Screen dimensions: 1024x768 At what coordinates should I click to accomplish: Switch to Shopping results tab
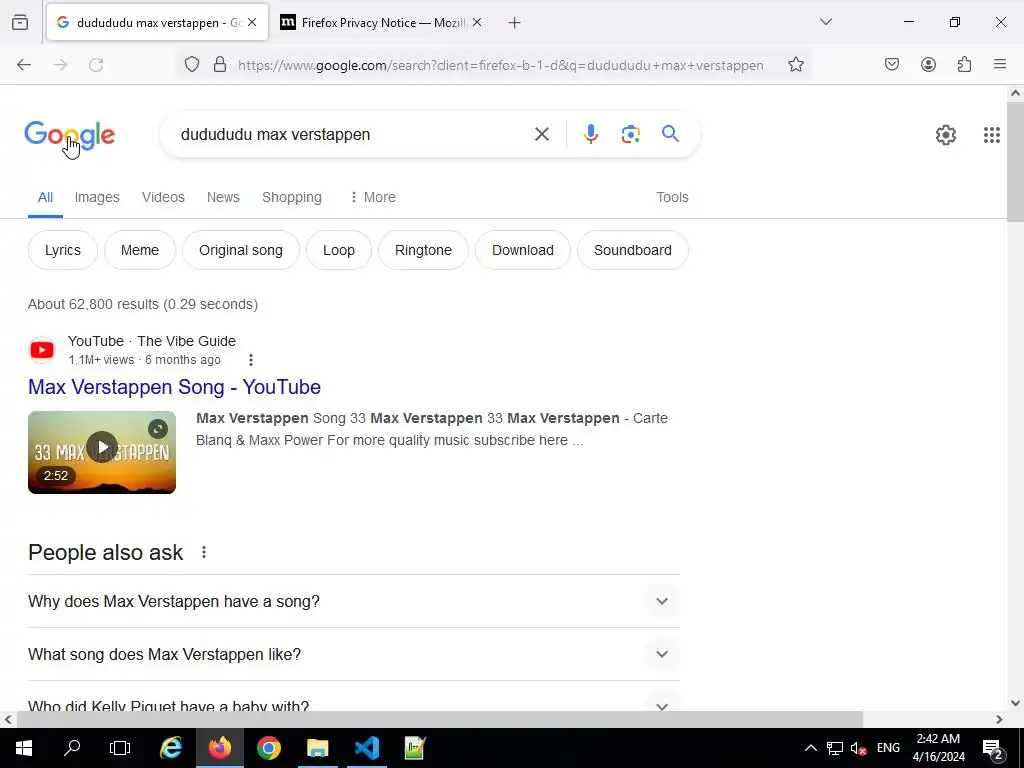pos(292,197)
